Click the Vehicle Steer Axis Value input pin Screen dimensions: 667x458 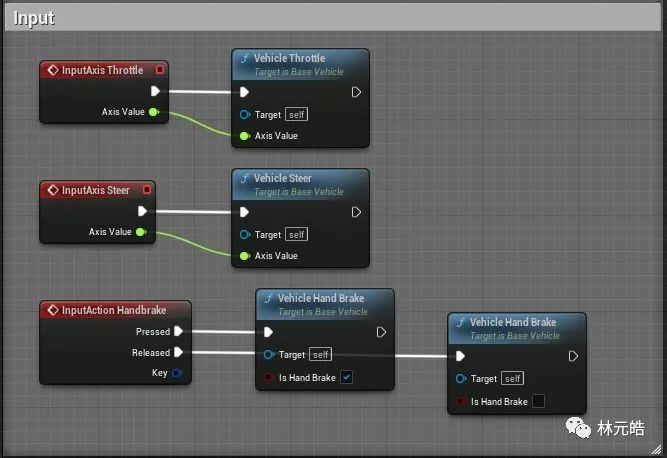point(244,256)
